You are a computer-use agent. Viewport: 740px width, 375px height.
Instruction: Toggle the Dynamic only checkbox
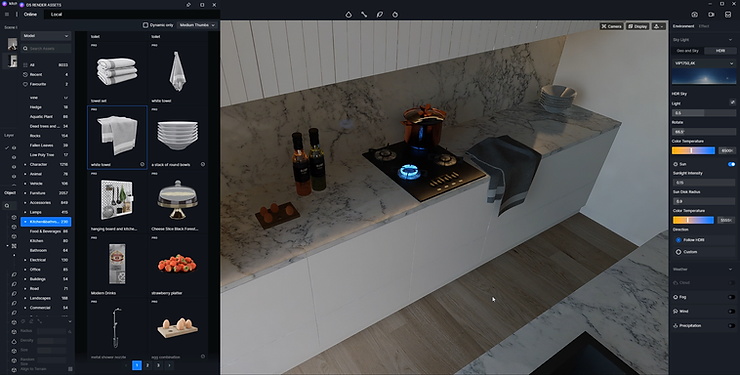(x=145, y=25)
